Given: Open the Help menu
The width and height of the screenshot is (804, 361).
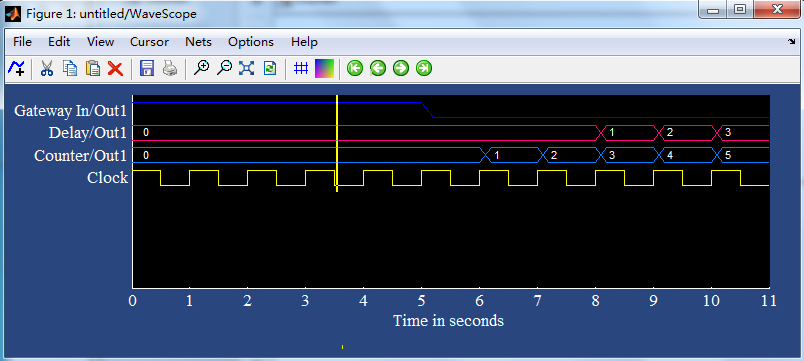Looking at the screenshot, I should [305, 42].
